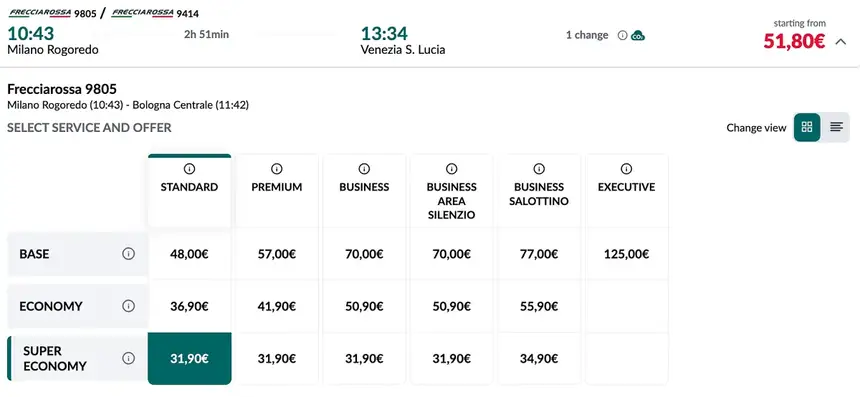This screenshot has height=397, width=860.
Task: Pick Super Economy Salottino 34,90€ fare
Action: coord(539,359)
